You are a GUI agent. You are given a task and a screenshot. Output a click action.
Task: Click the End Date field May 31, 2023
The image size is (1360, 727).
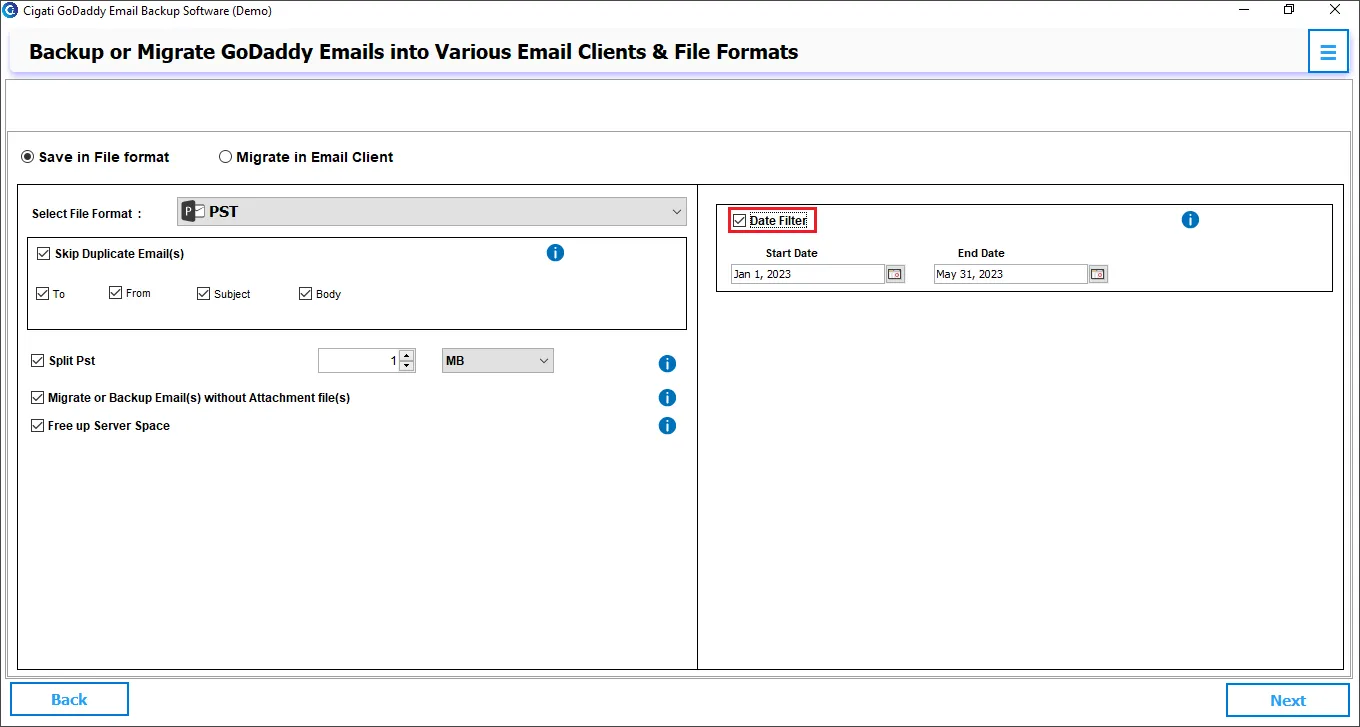click(1011, 274)
